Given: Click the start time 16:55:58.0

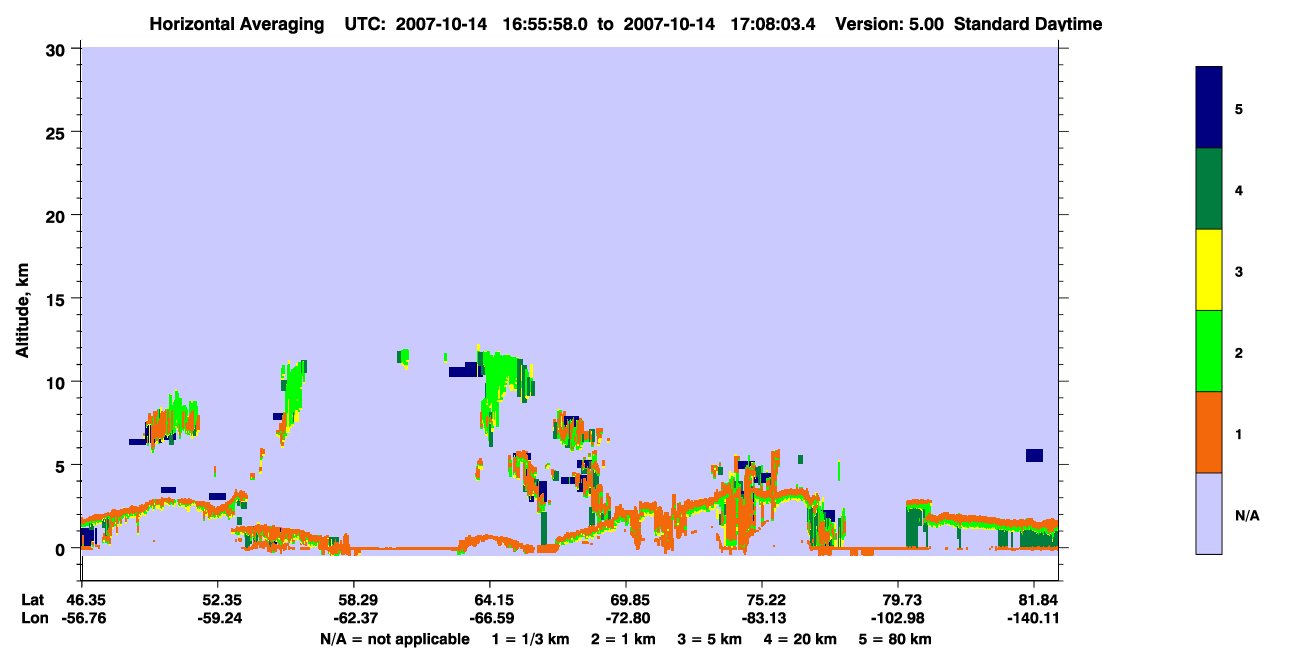Looking at the screenshot, I should click(547, 24).
